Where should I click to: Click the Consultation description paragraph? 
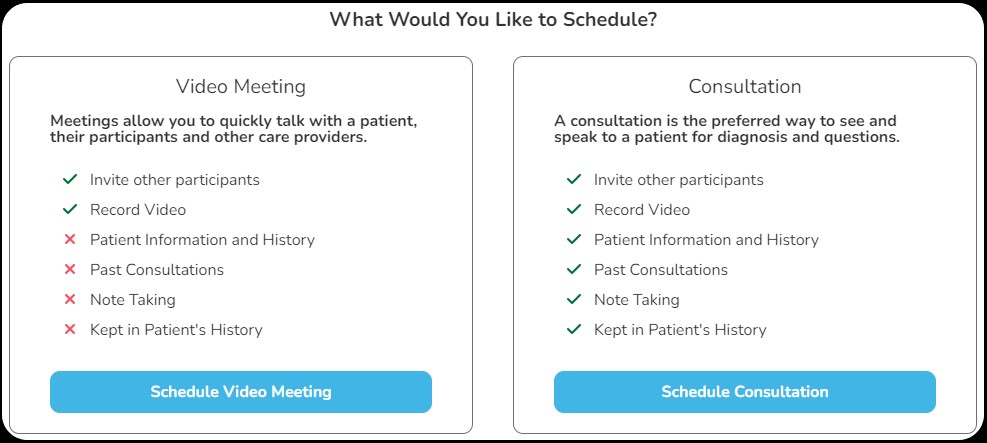727,129
